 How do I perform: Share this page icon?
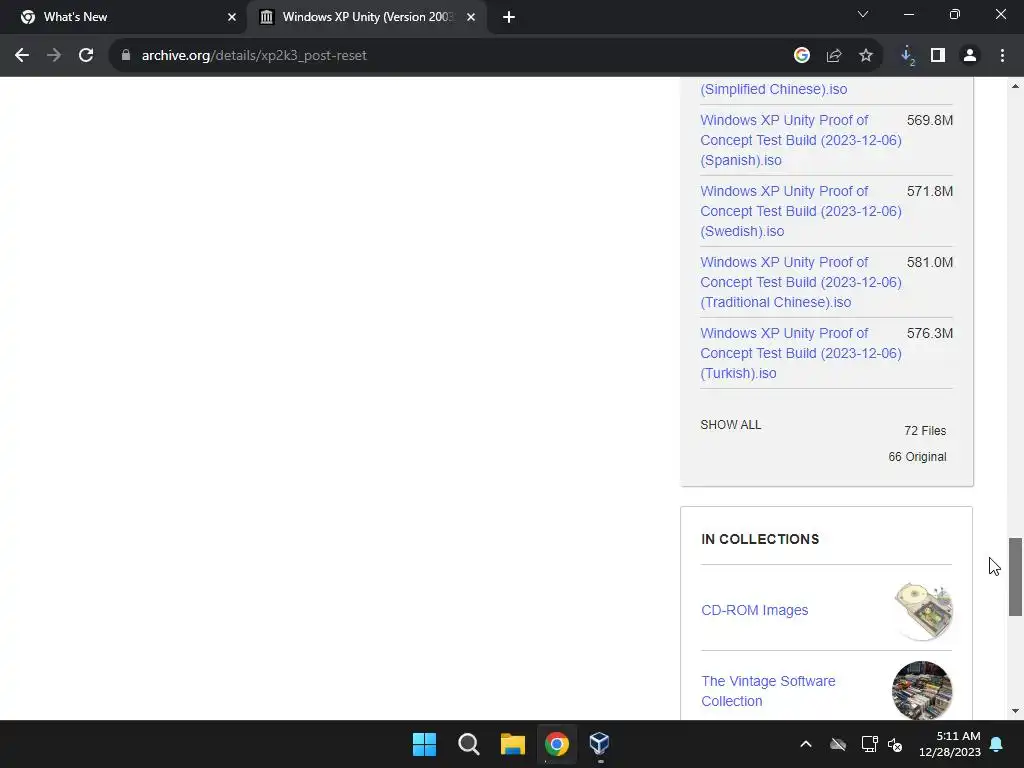833,56
